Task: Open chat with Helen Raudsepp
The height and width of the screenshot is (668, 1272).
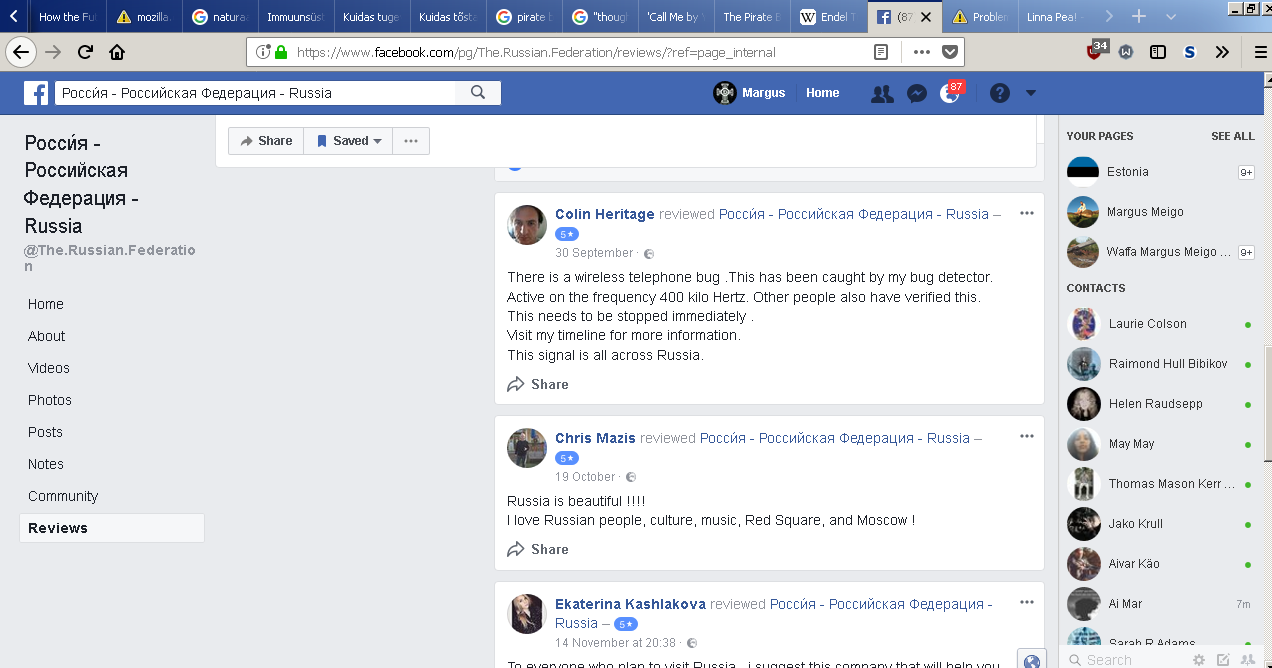Action: pos(1160,404)
